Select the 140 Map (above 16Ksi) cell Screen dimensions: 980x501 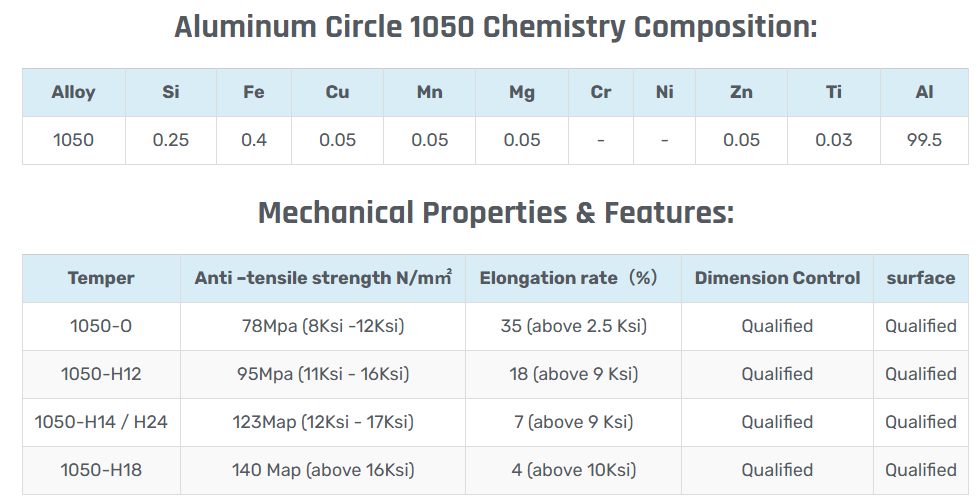[323, 470]
